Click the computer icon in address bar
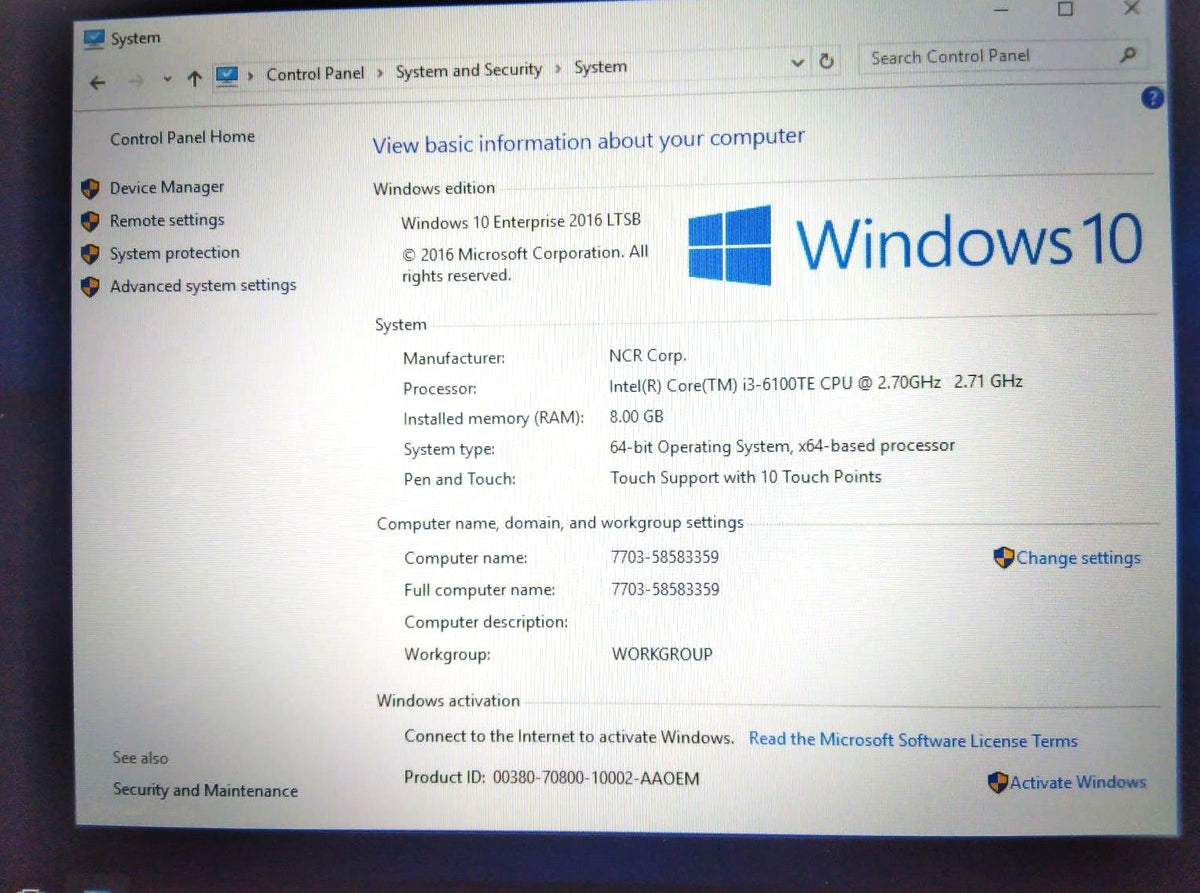This screenshot has width=1200, height=893. (227, 76)
